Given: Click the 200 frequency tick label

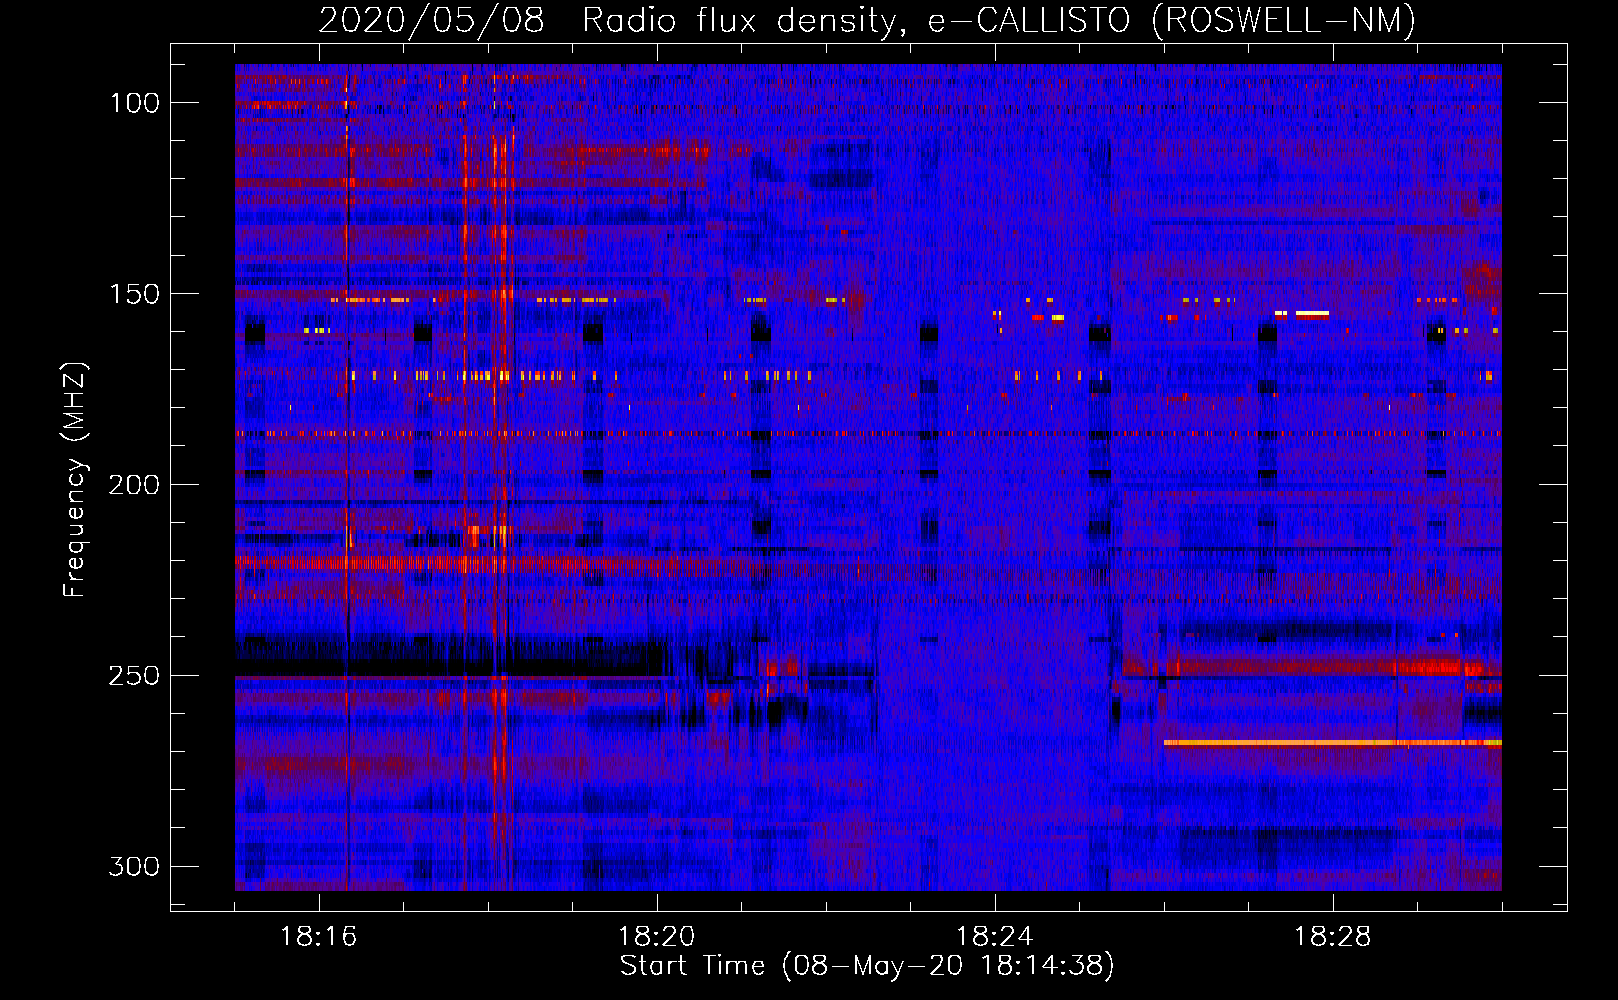Looking at the screenshot, I should click(135, 485).
